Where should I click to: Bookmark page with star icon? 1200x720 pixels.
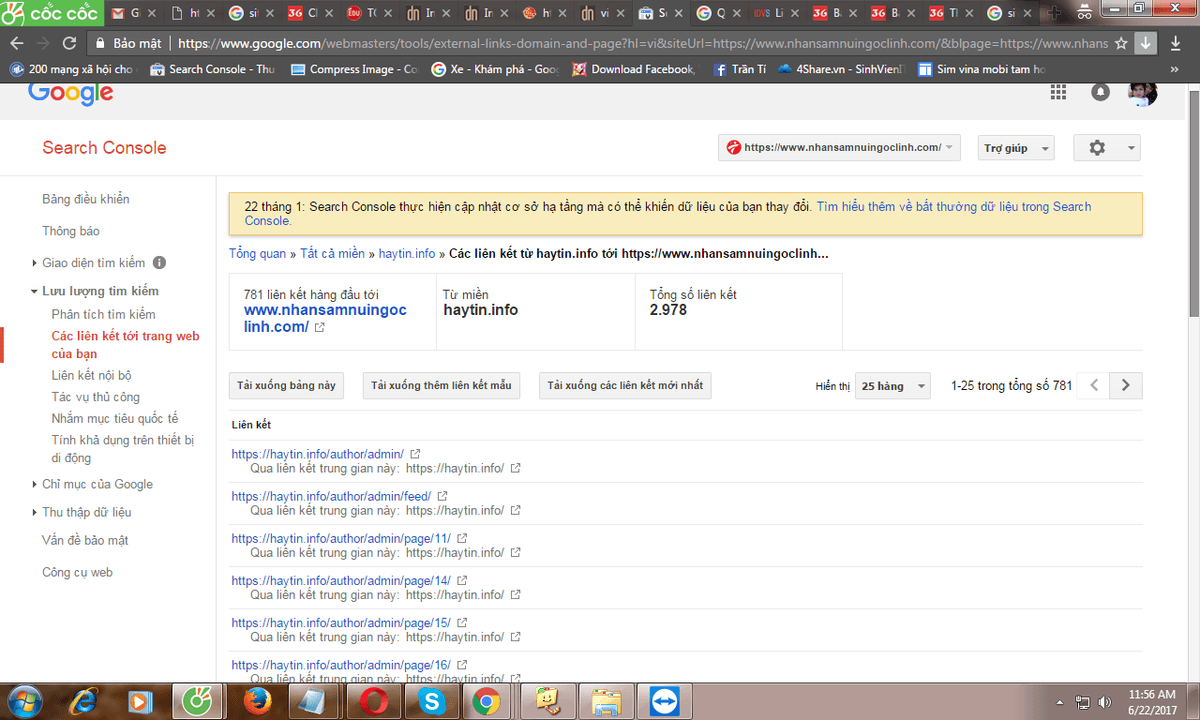[1121, 44]
